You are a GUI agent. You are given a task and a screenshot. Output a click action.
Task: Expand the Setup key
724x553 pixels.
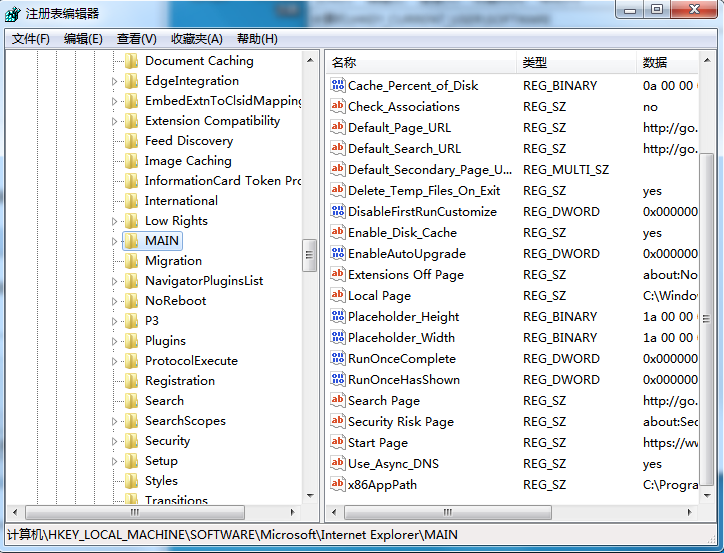pos(115,461)
